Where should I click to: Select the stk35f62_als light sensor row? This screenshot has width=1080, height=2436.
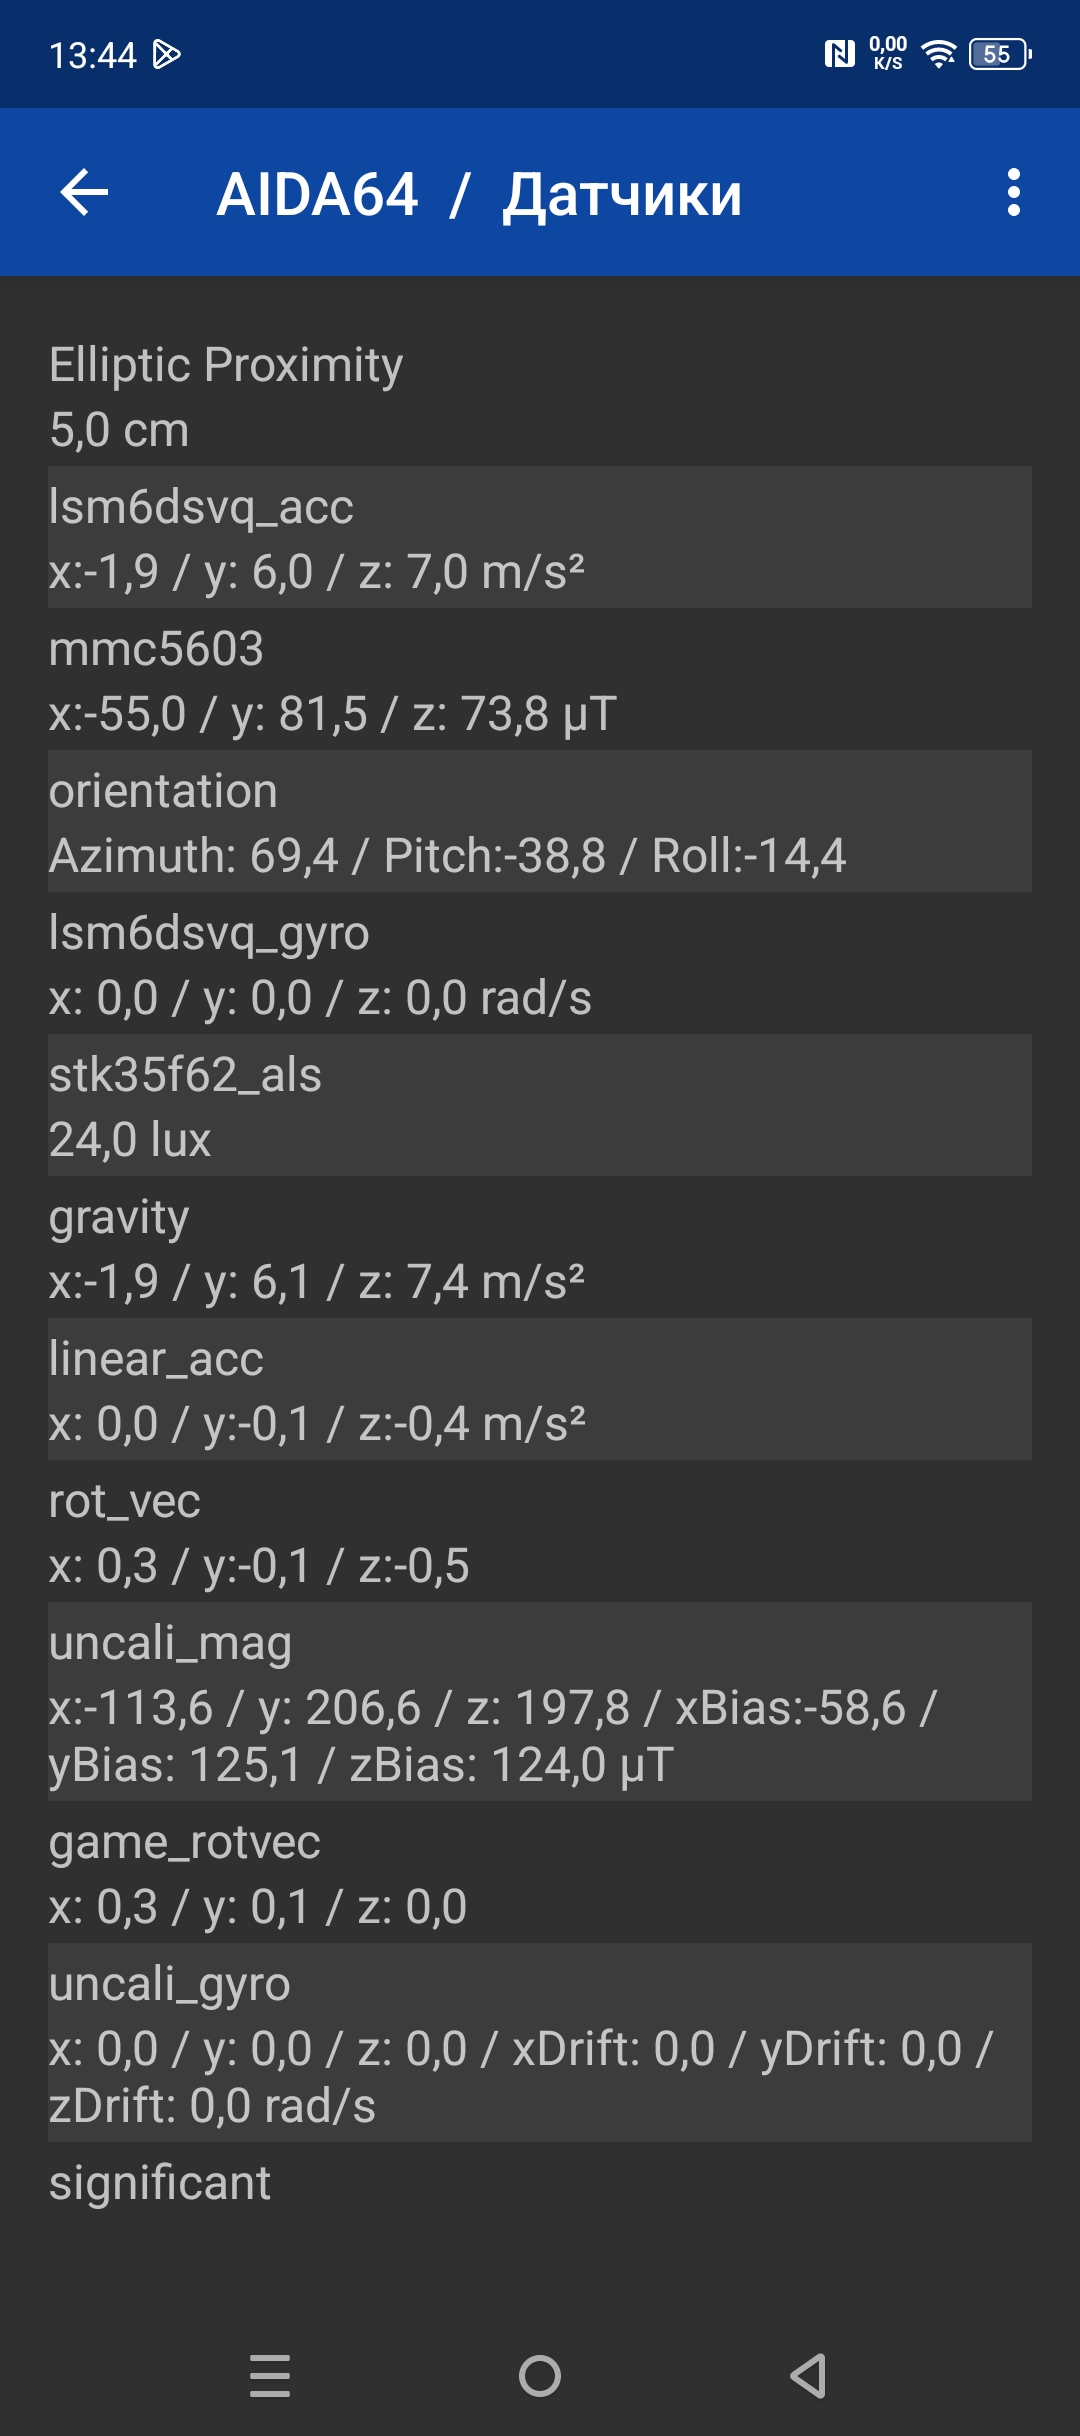[540, 1106]
